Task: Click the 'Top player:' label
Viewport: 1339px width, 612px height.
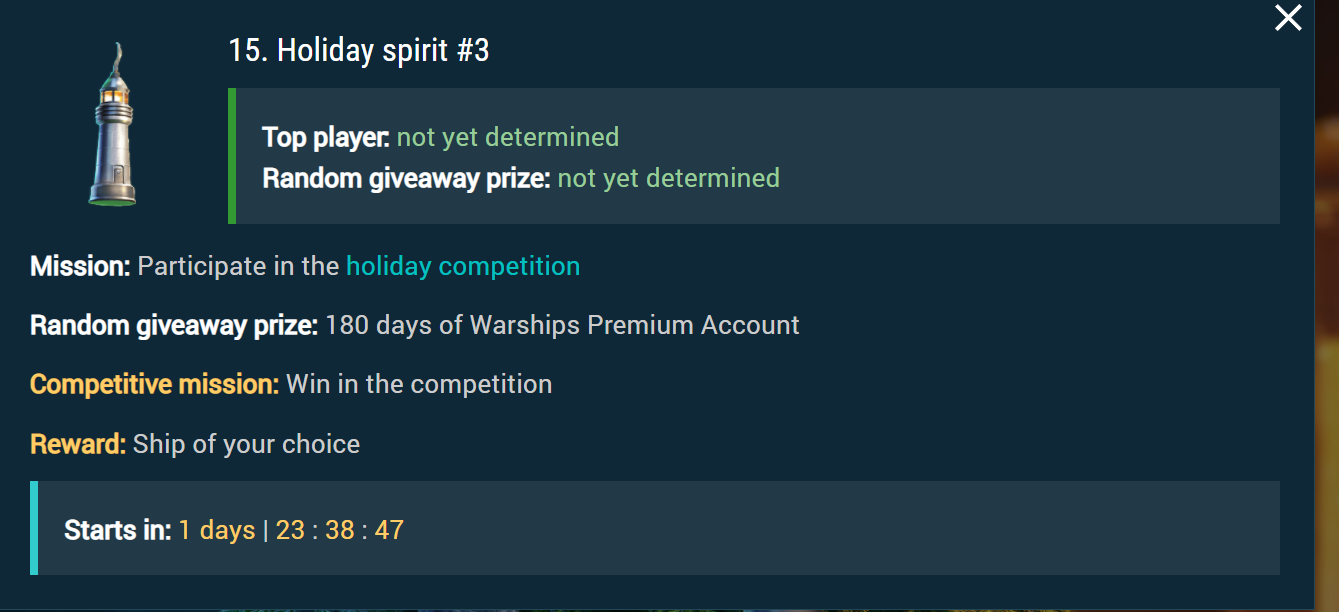Action: click(x=325, y=137)
